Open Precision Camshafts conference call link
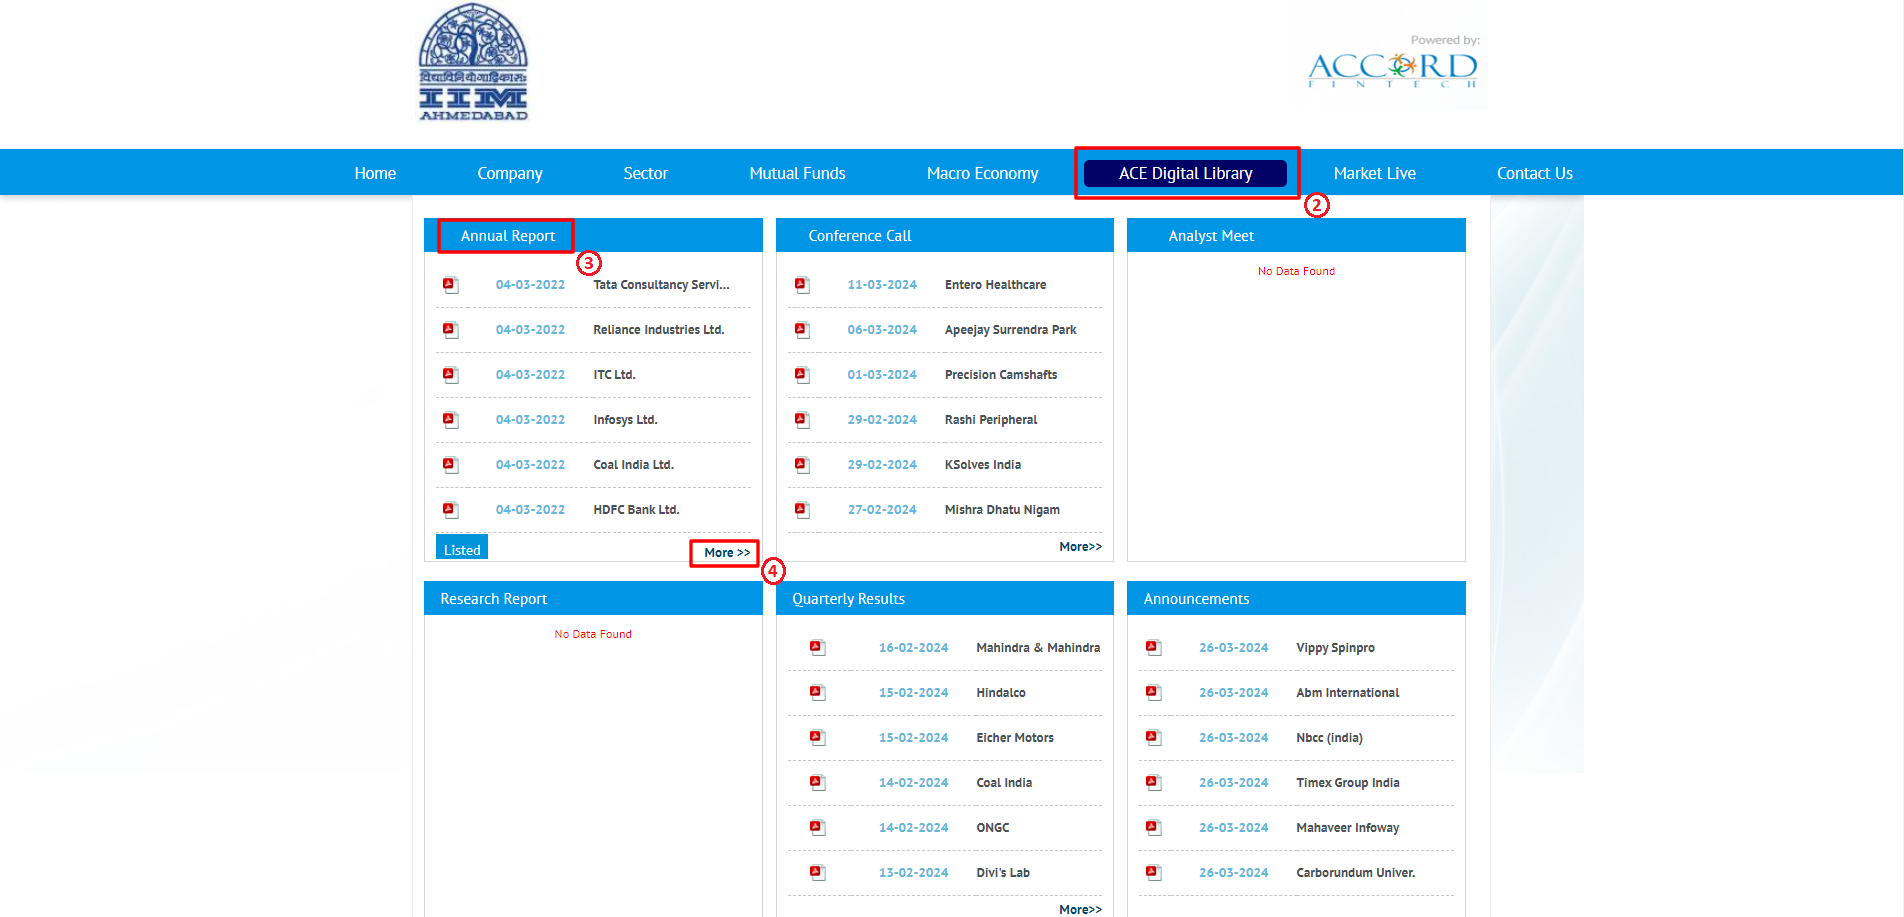 (x=1001, y=375)
